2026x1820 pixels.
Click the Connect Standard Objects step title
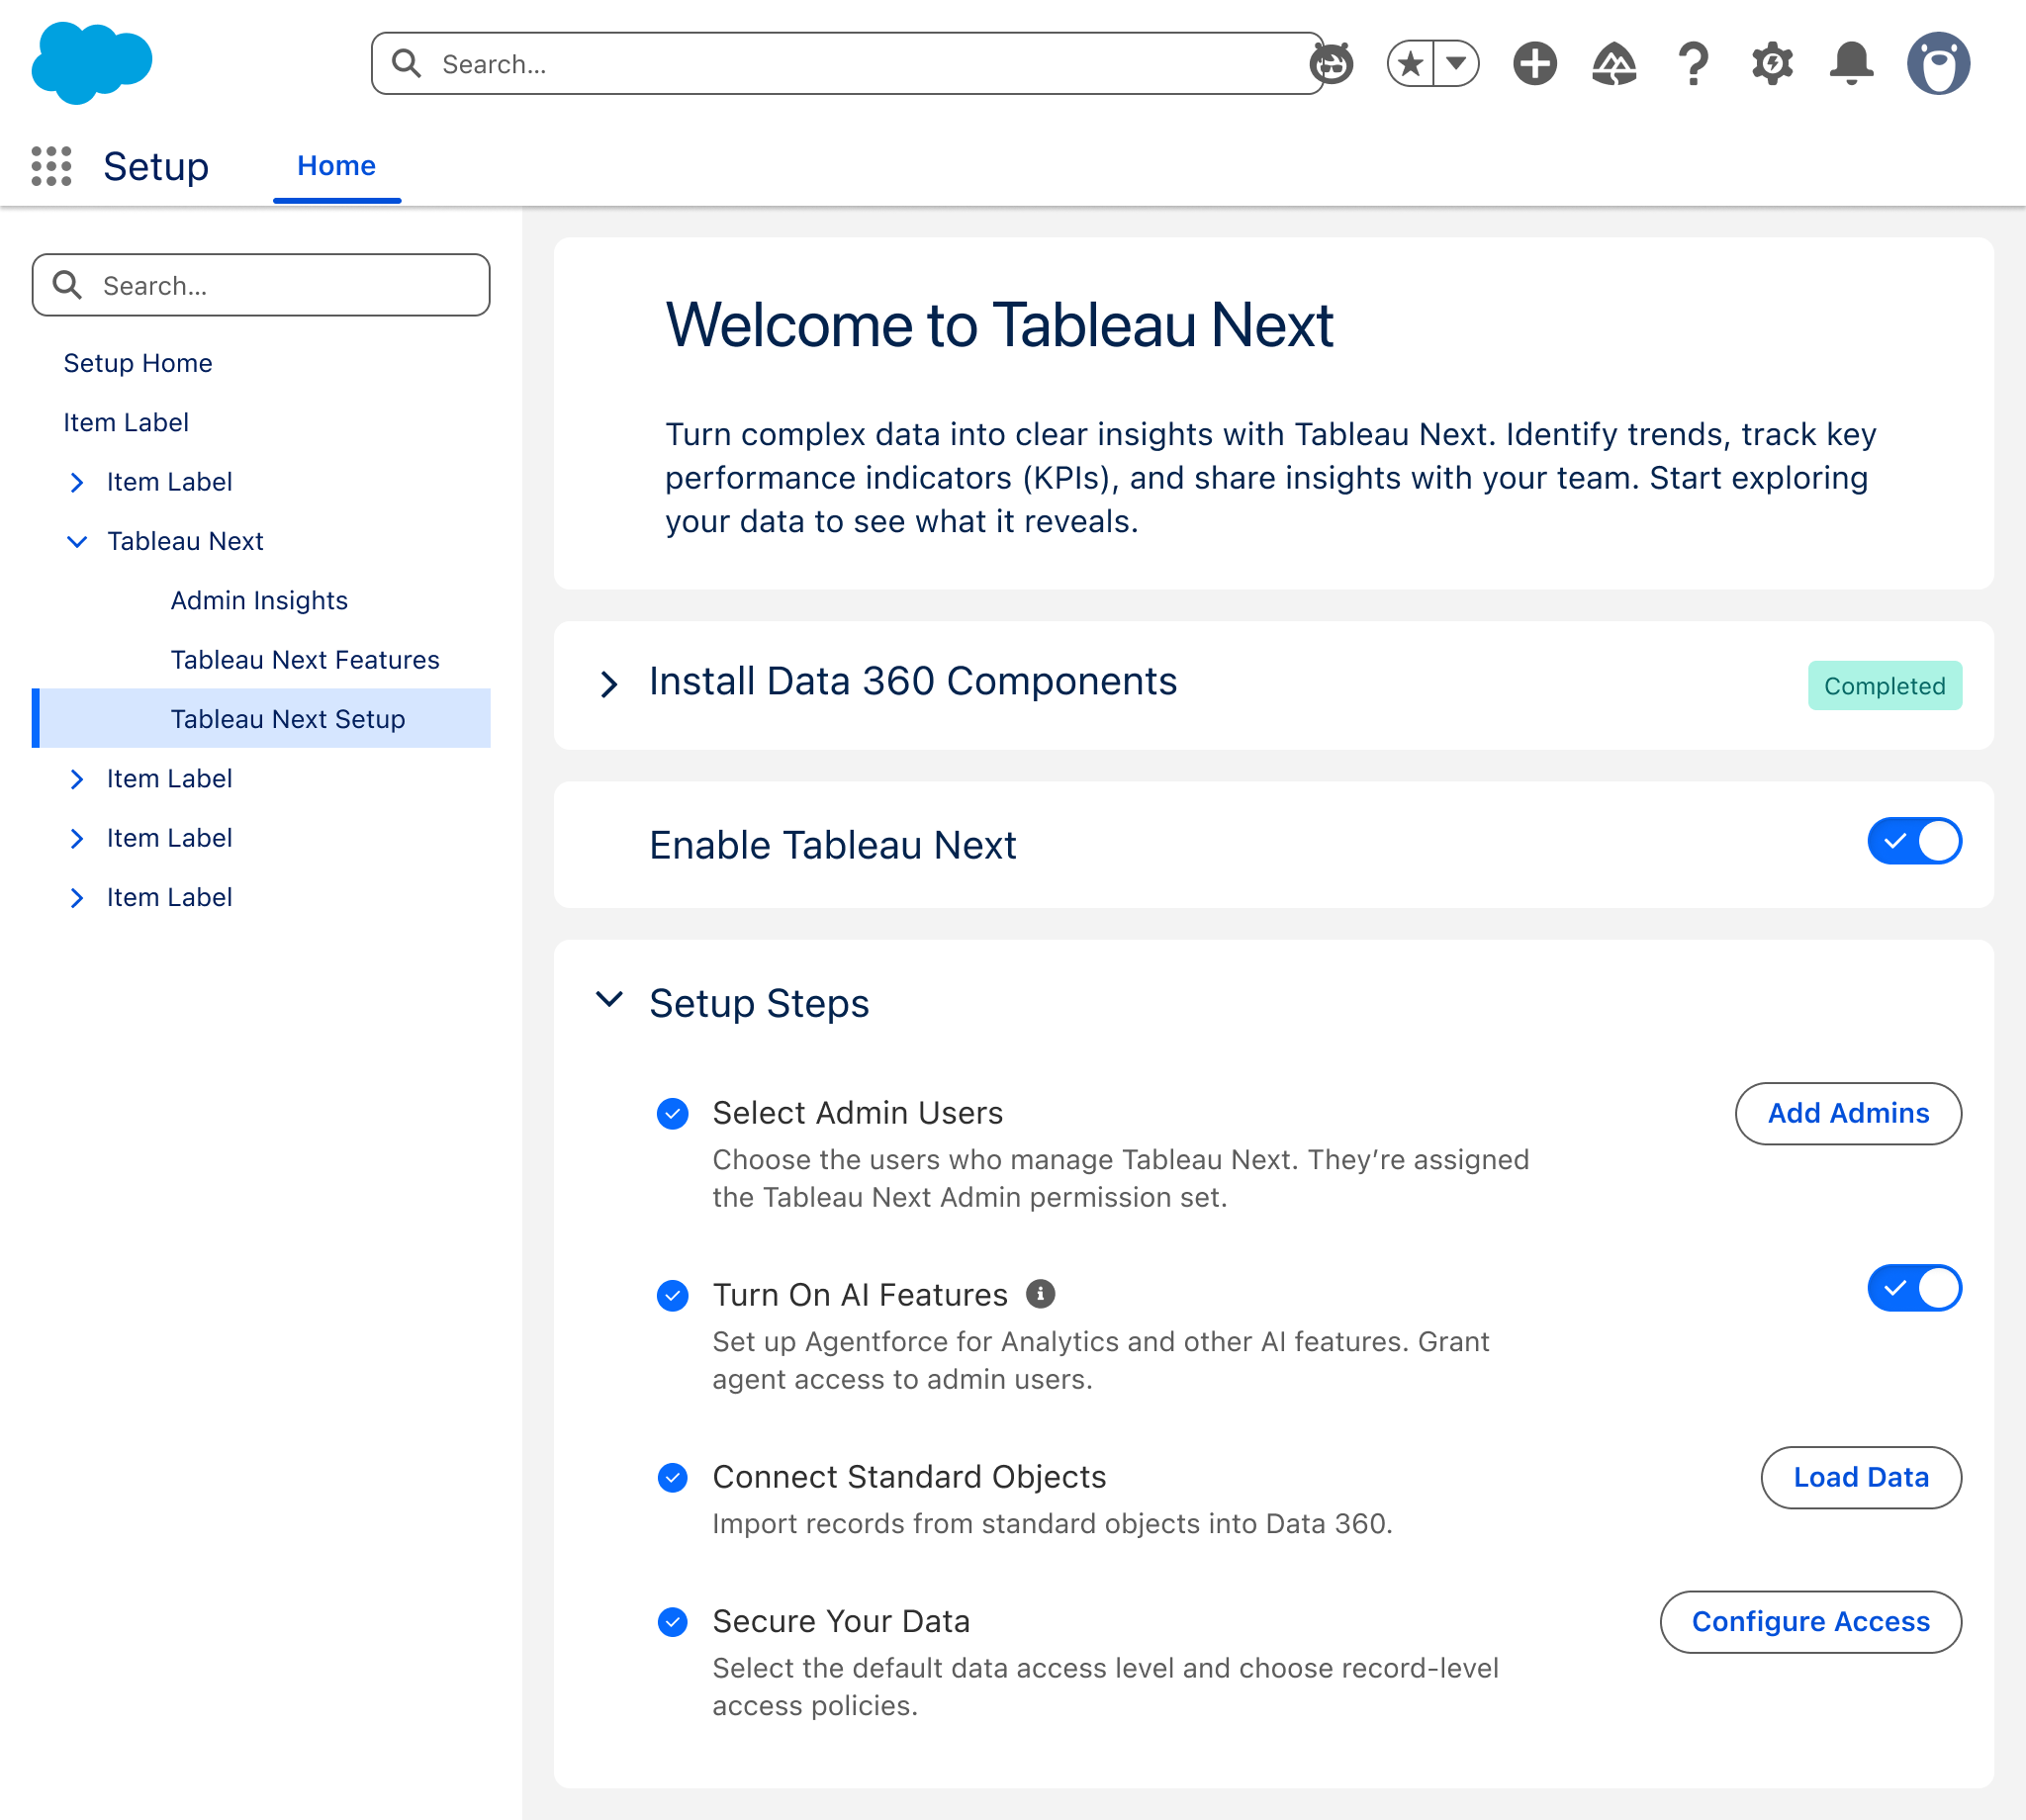909,1477
